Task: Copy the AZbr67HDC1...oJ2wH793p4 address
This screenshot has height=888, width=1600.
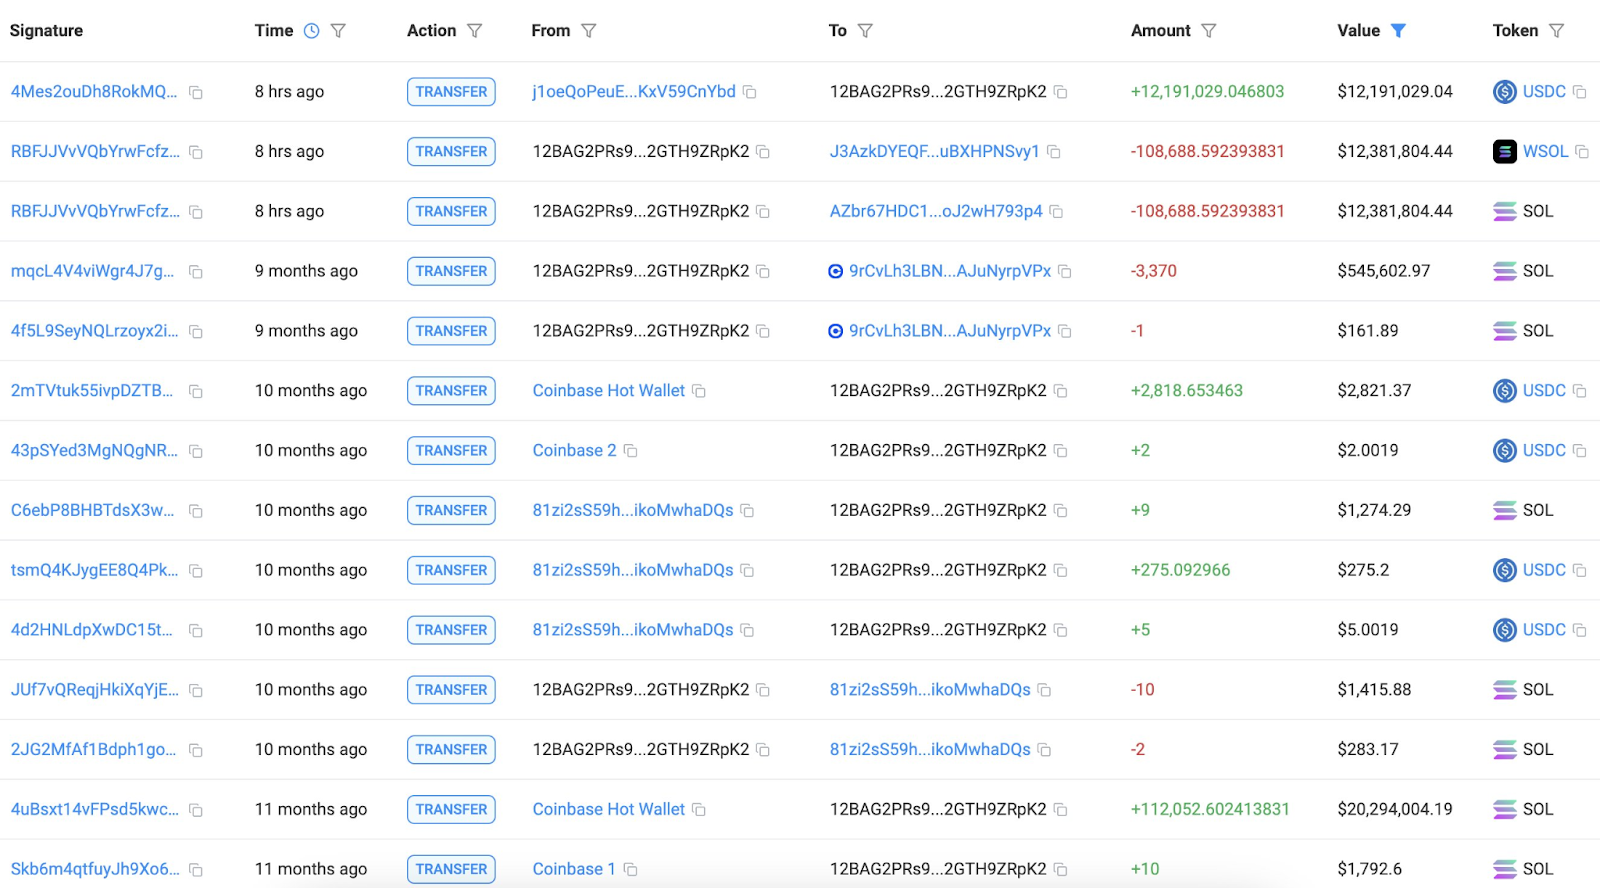Action: 1057,212
